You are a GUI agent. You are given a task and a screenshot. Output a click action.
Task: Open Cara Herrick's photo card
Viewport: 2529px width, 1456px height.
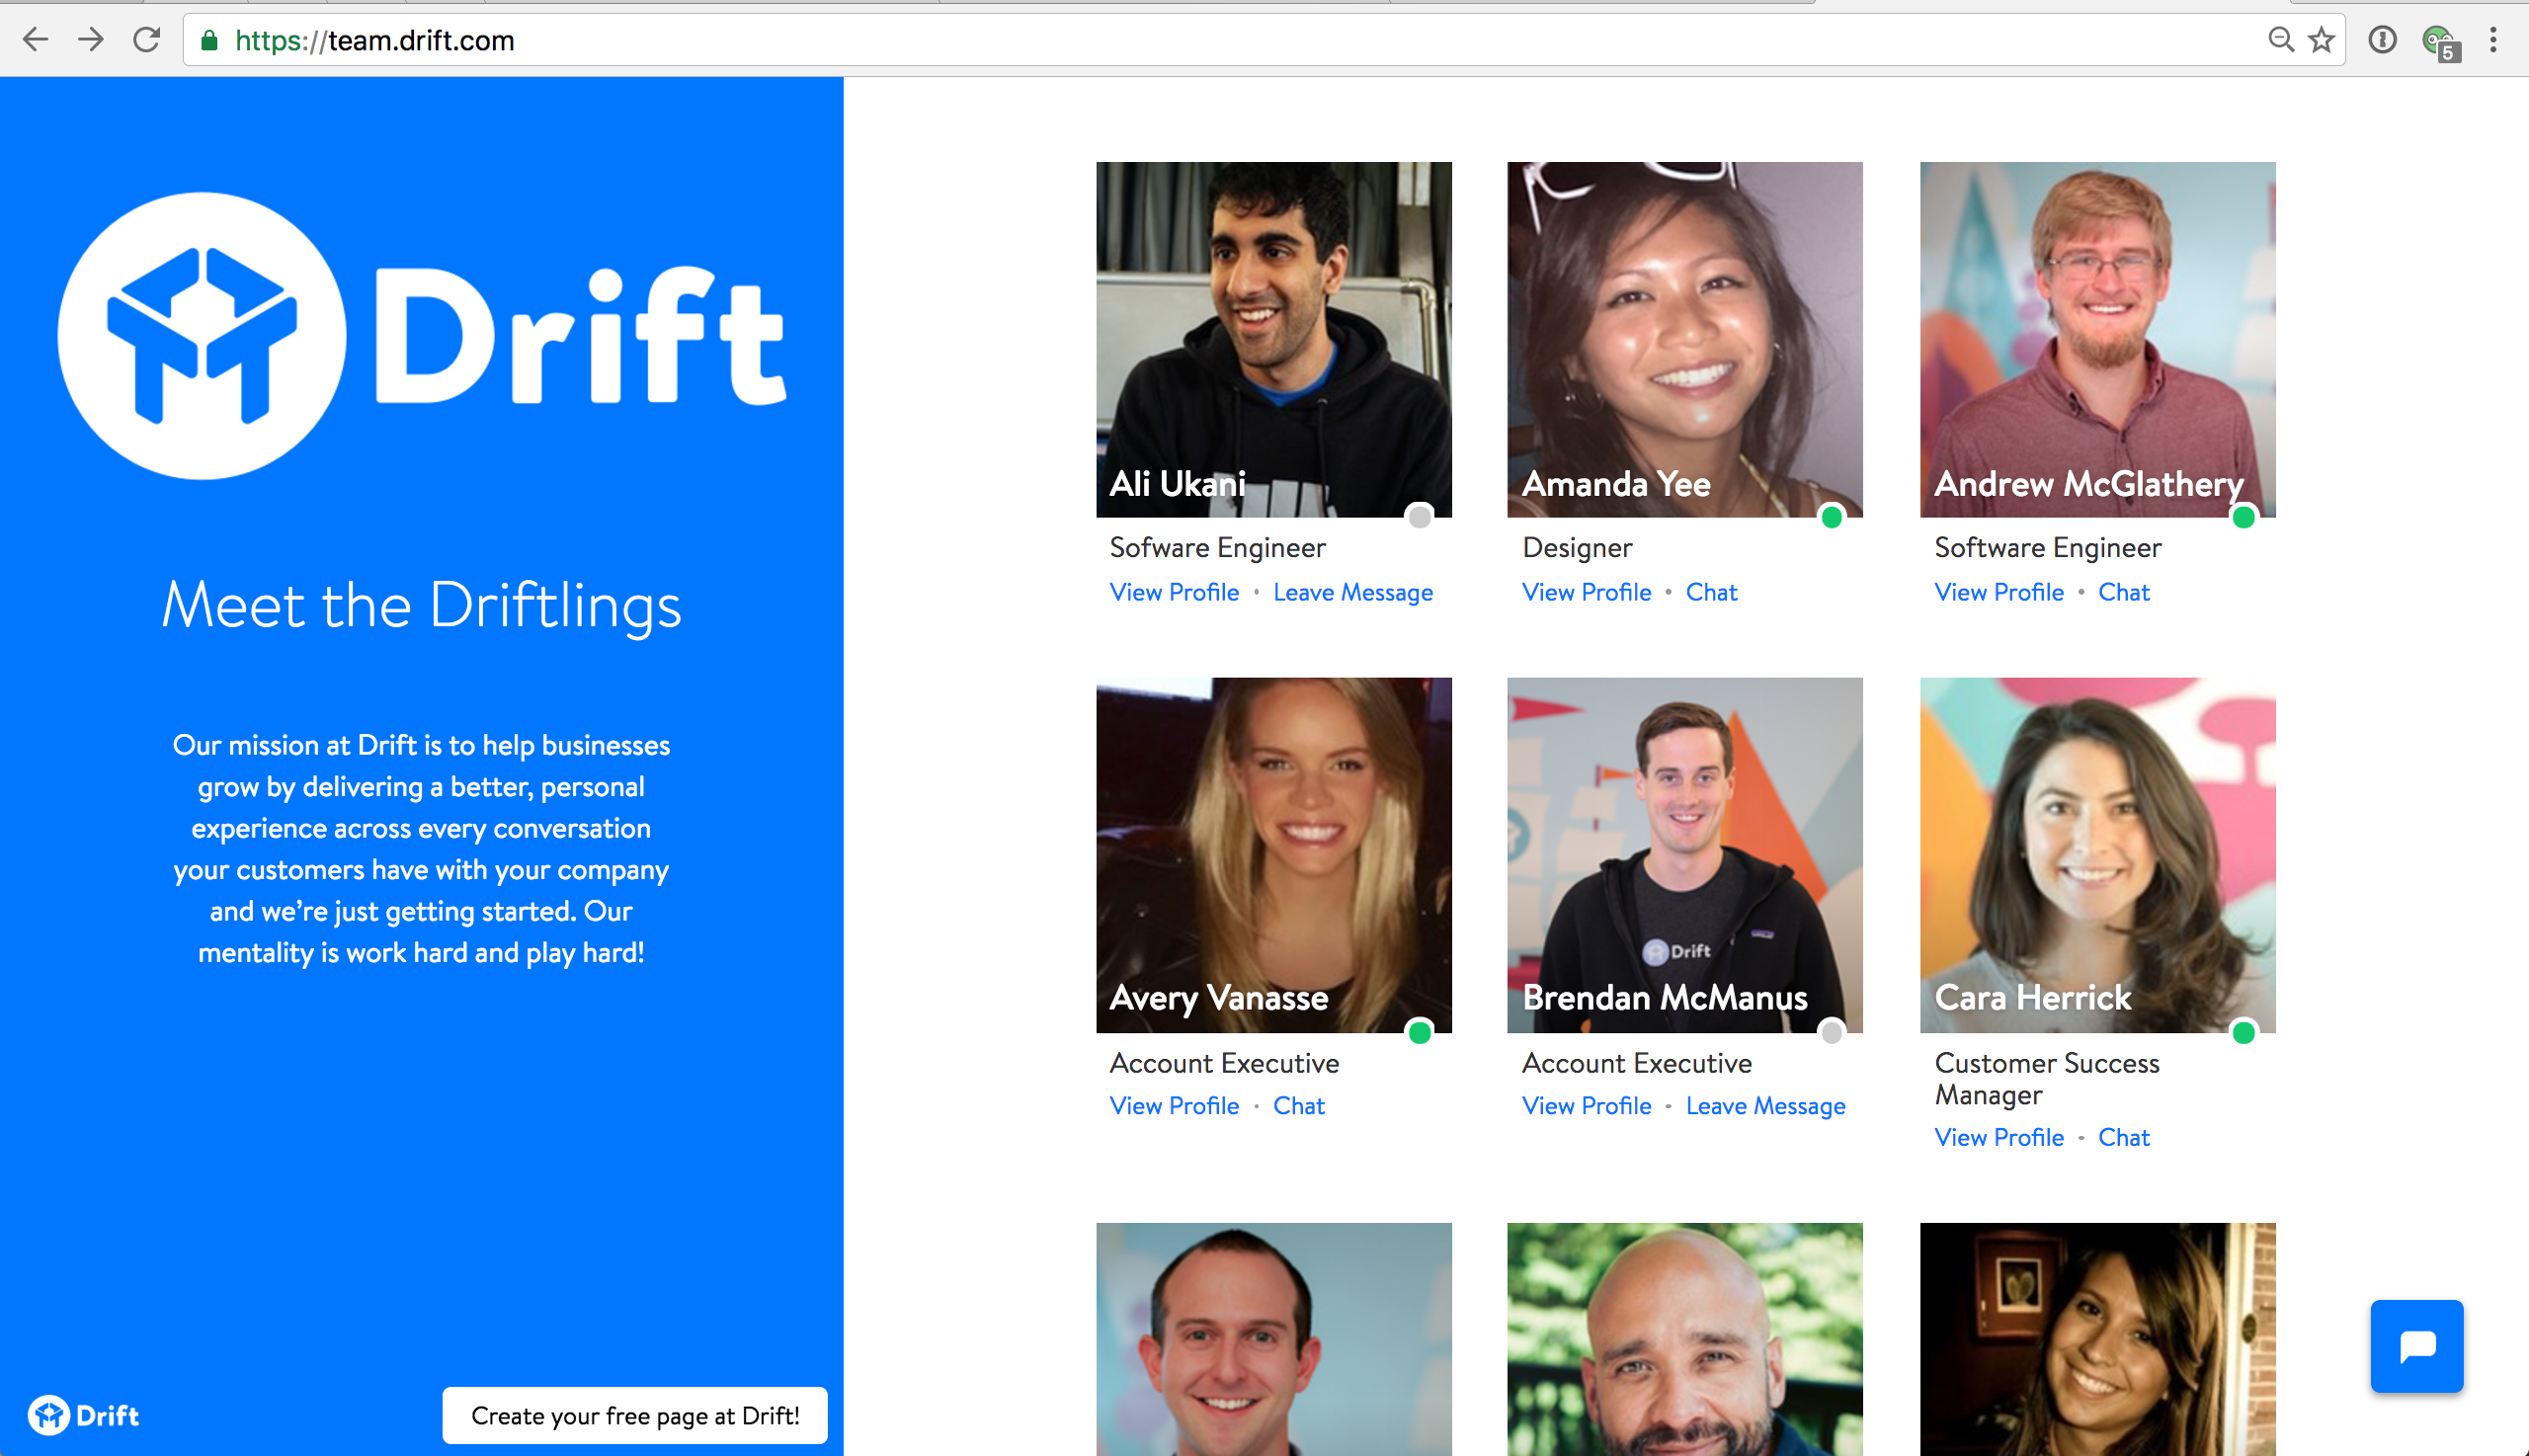(x=2097, y=855)
